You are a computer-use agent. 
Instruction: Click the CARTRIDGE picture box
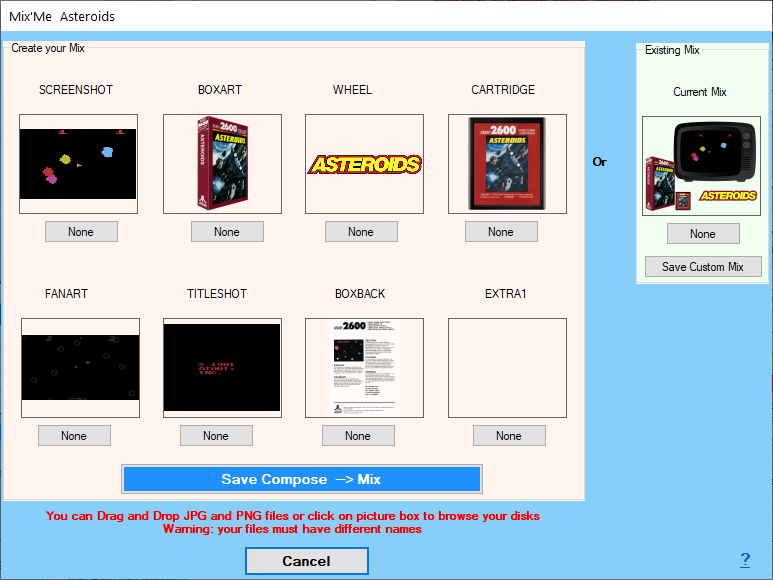coord(507,164)
